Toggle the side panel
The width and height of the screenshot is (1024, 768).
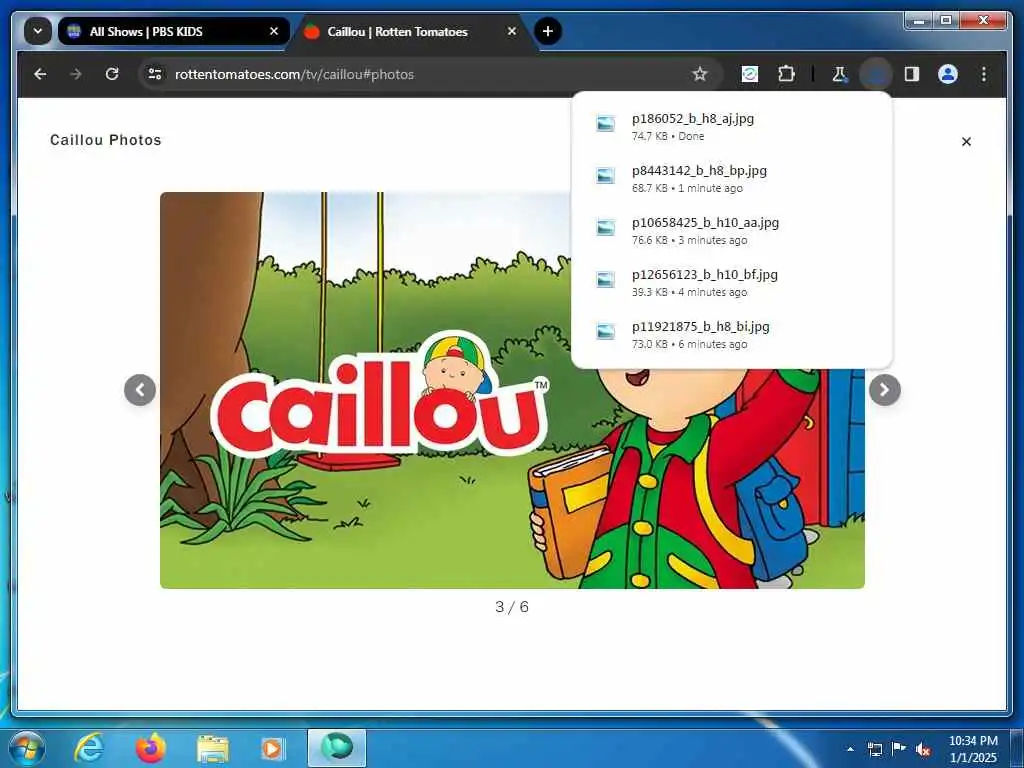coord(912,74)
